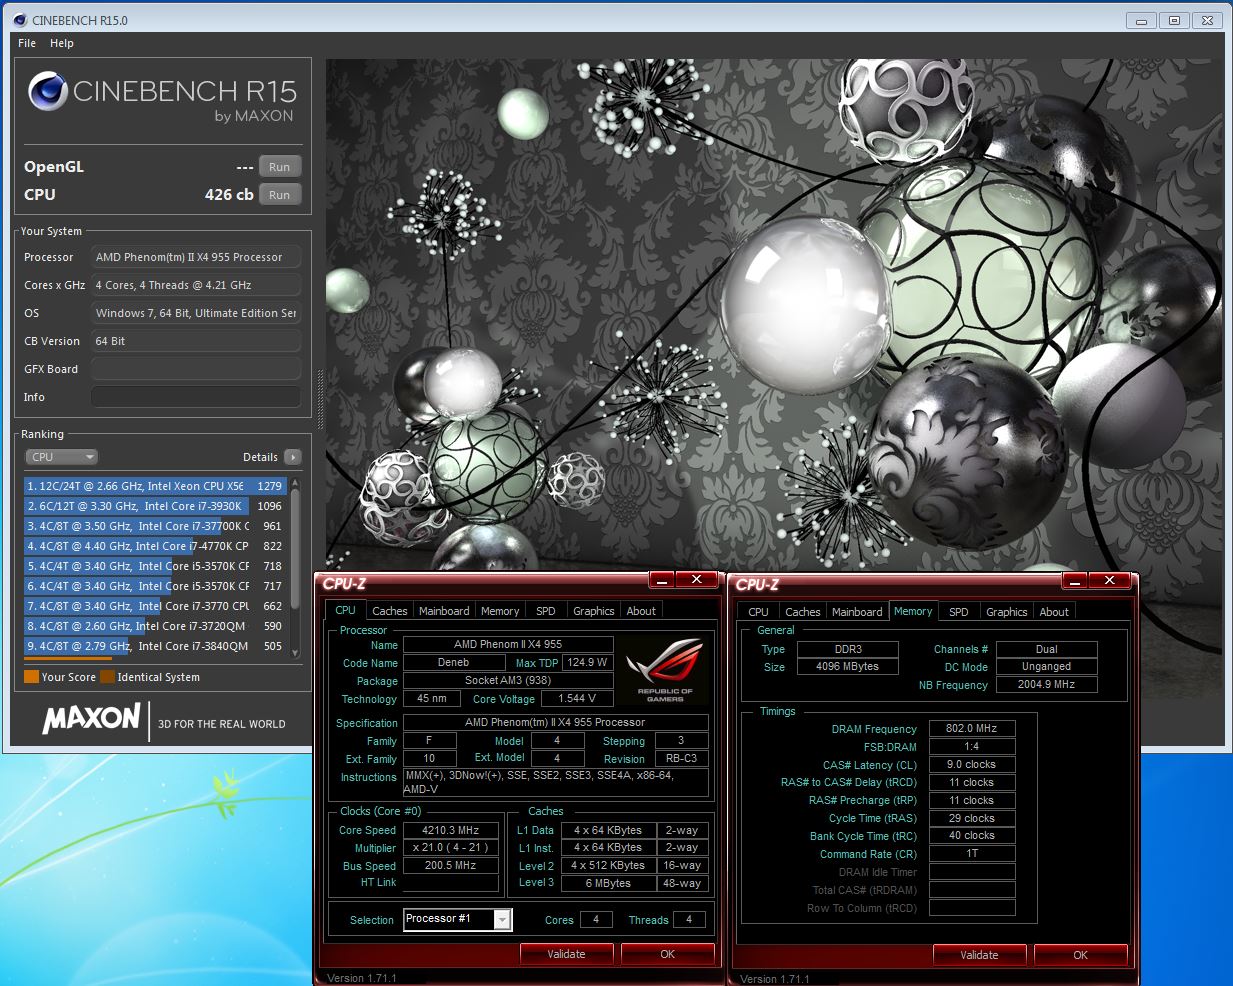Screen dimensions: 1233x986
Task: Run the CPU benchmark
Action: click(x=280, y=195)
